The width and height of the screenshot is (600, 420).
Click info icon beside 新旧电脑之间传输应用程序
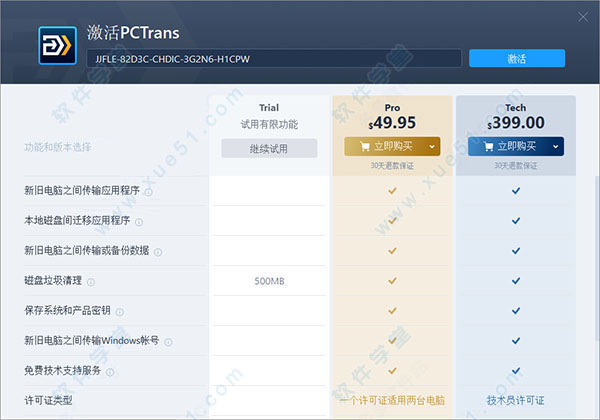[148, 191]
